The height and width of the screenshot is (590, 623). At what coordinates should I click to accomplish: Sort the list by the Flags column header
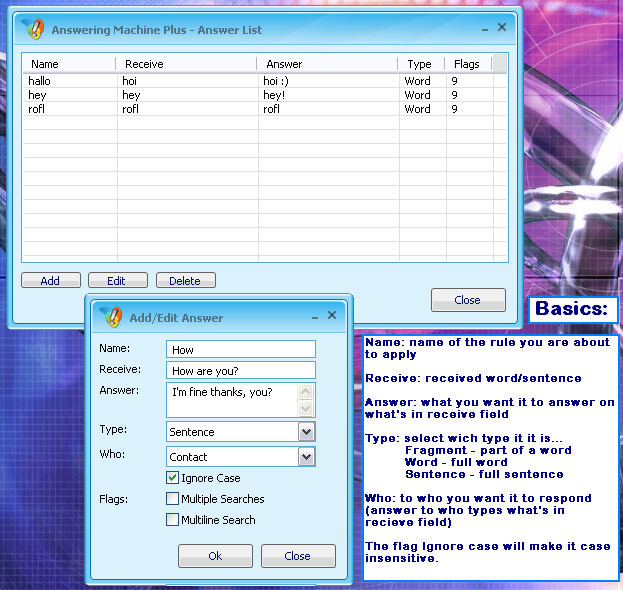(x=468, y=64)
